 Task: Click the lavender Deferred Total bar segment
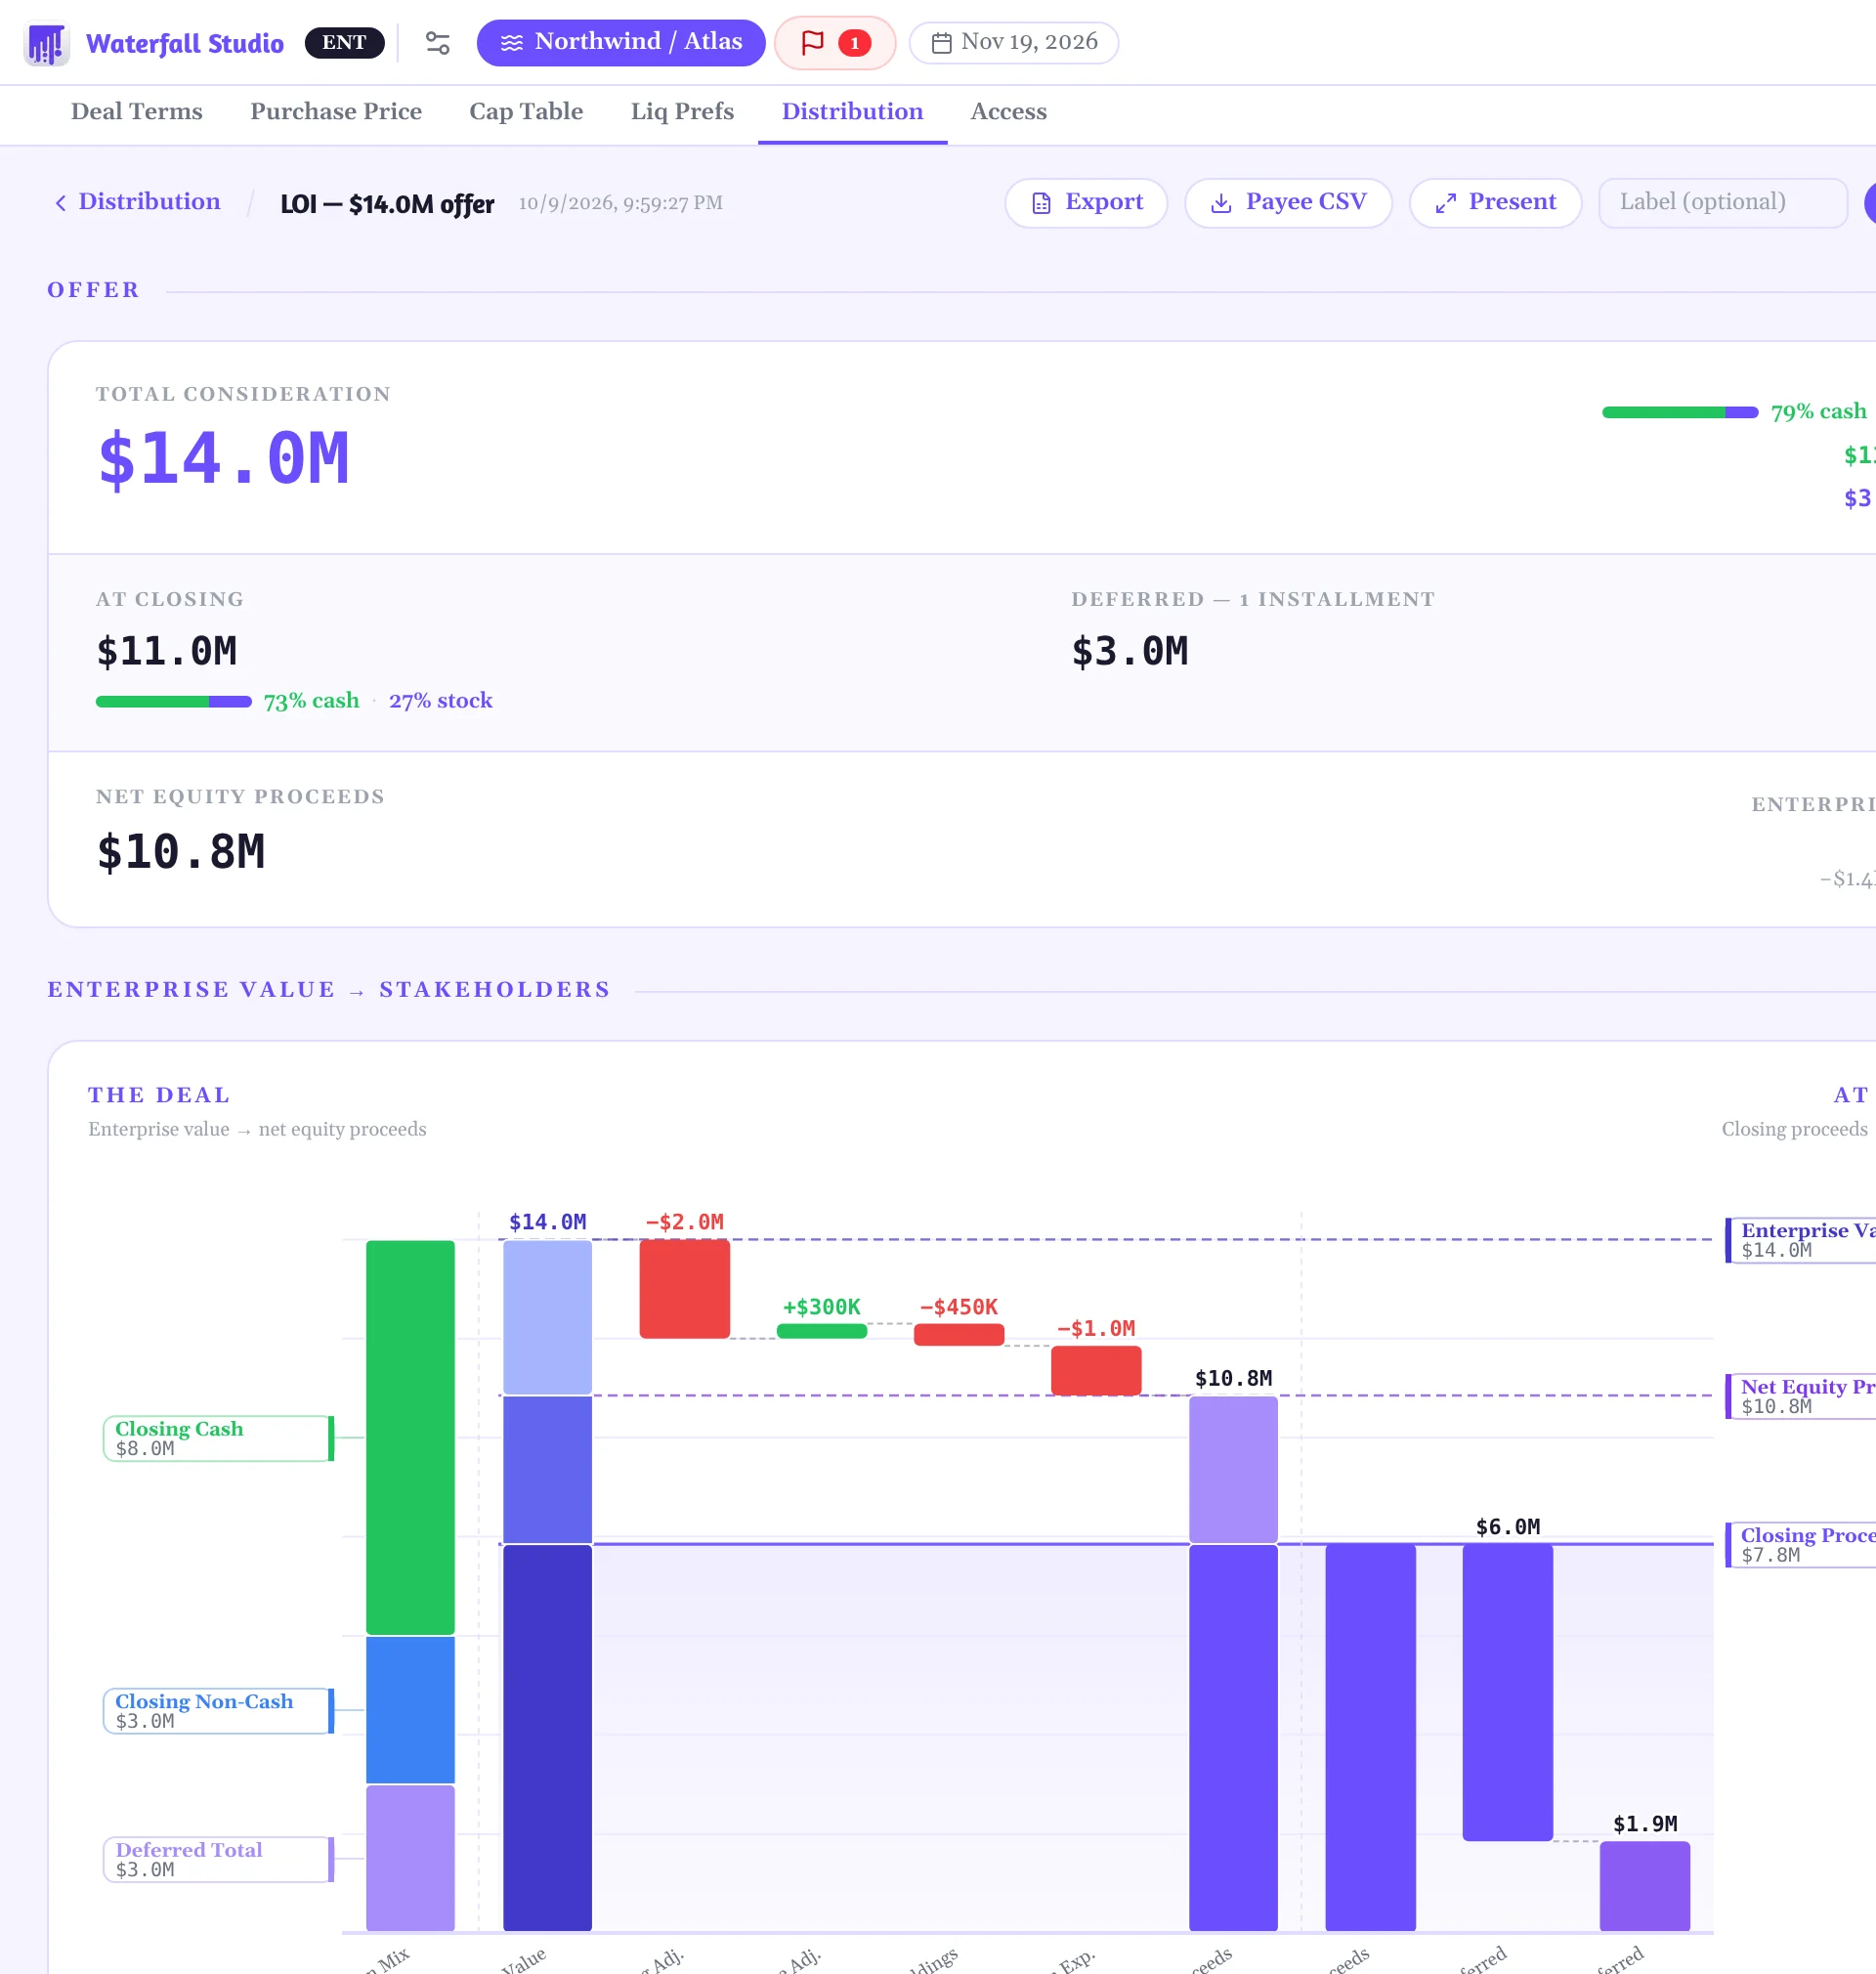pos(410,1858)
